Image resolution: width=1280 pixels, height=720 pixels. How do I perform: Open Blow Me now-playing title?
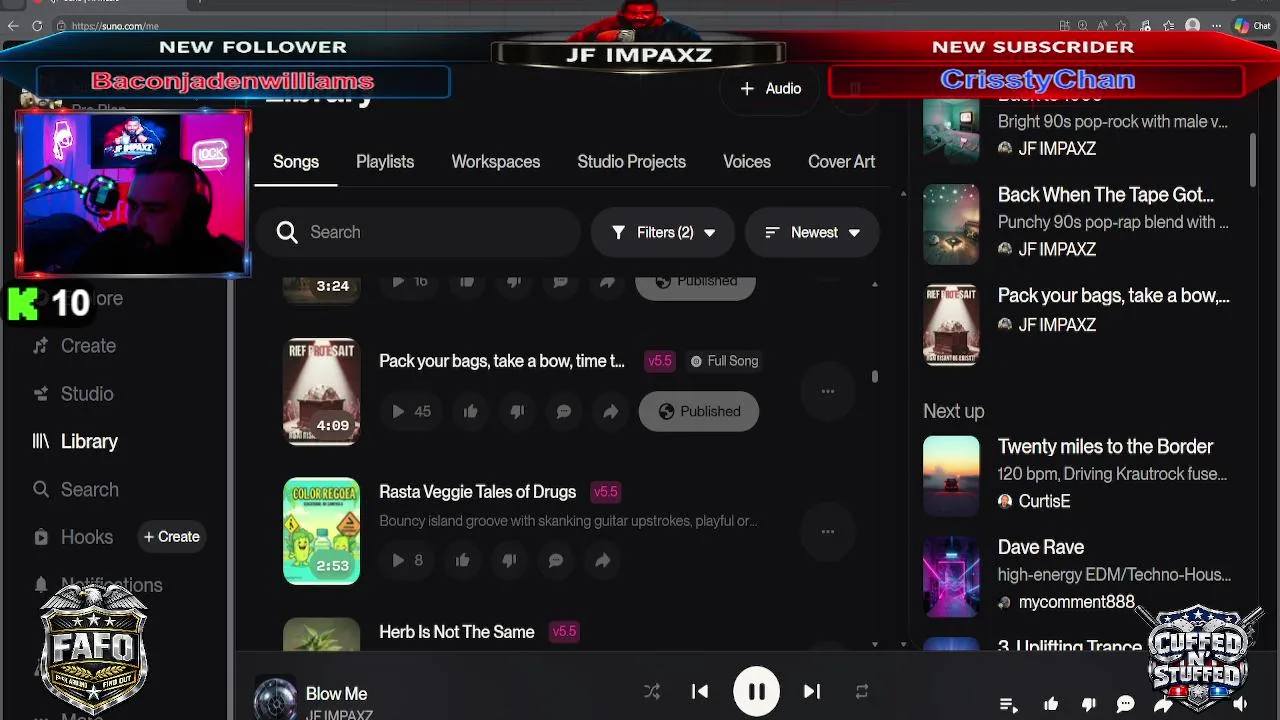coord(336,693)
